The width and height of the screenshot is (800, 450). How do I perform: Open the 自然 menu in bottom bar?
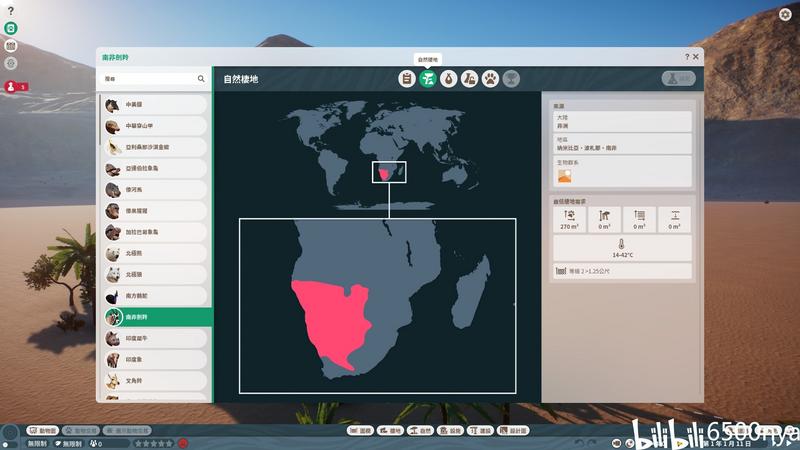[420, 431]
